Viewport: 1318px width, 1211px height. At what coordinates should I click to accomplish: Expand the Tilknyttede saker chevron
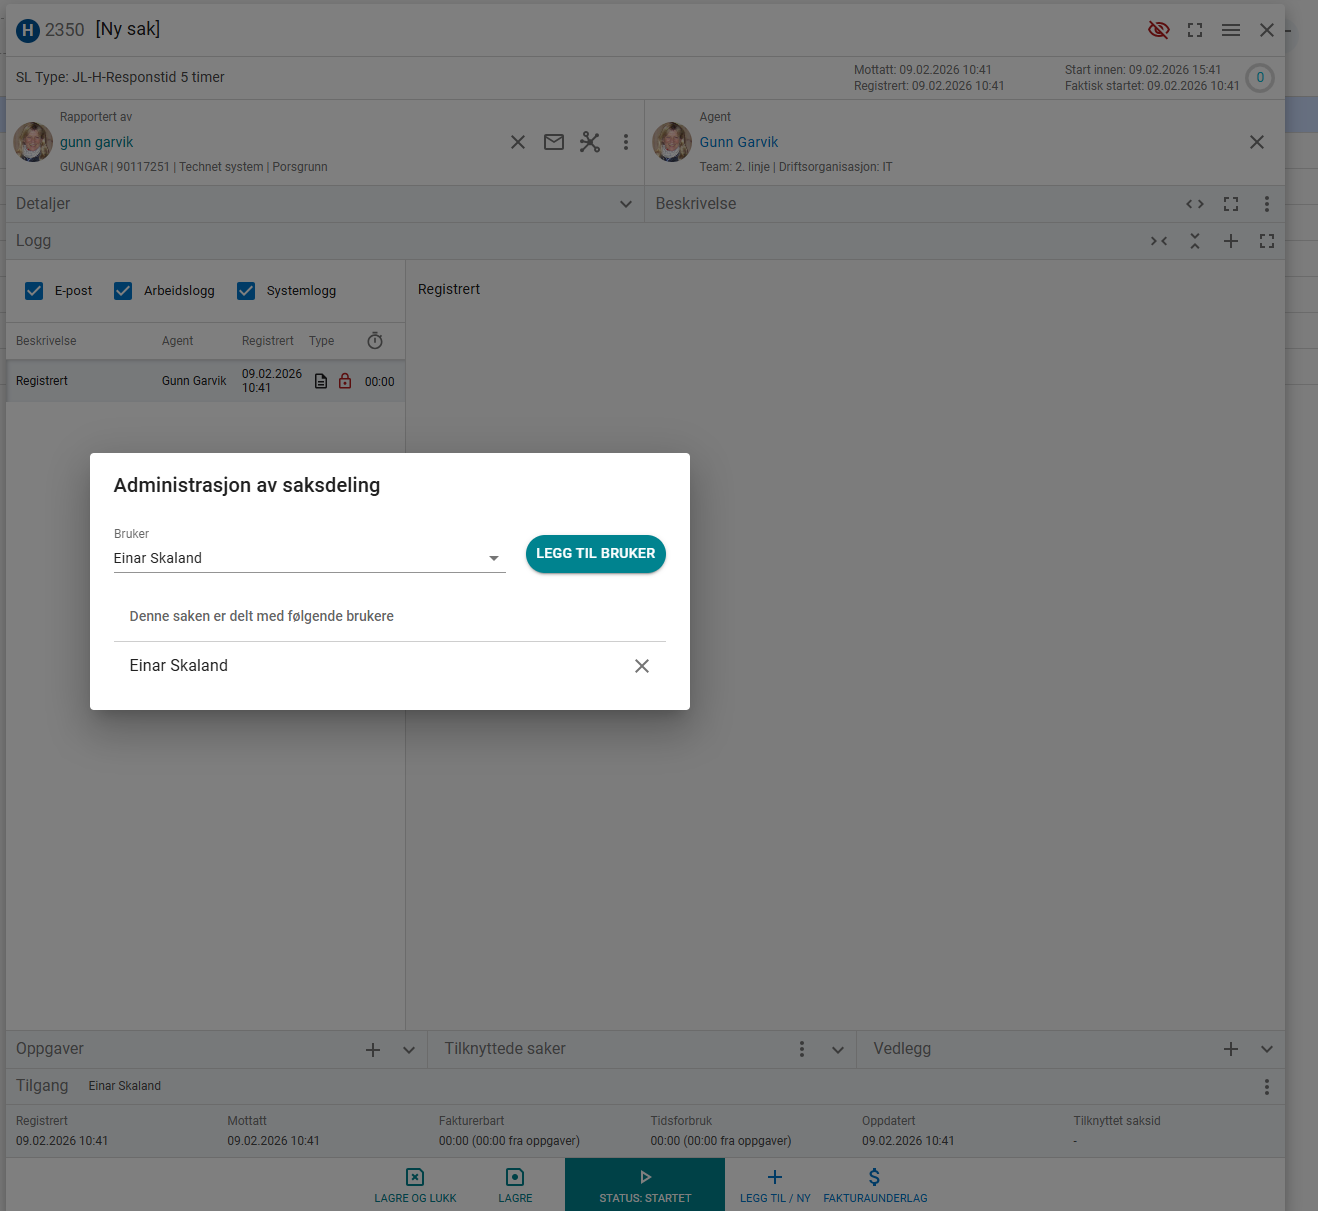pyautogui.click(x=838, y=1050)
